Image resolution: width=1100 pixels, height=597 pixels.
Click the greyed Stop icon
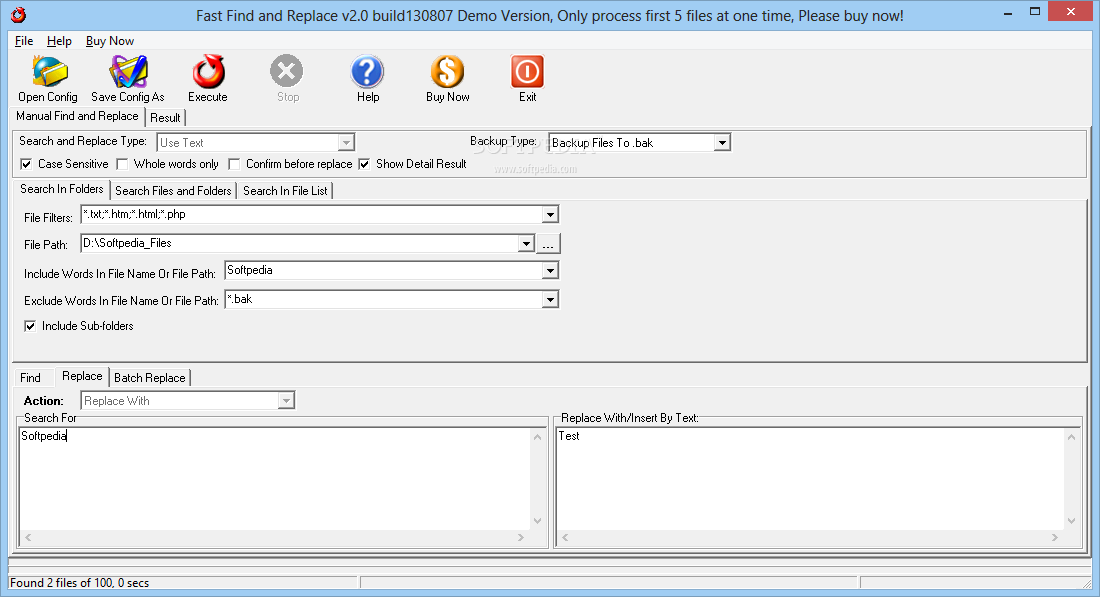[286, 71]
